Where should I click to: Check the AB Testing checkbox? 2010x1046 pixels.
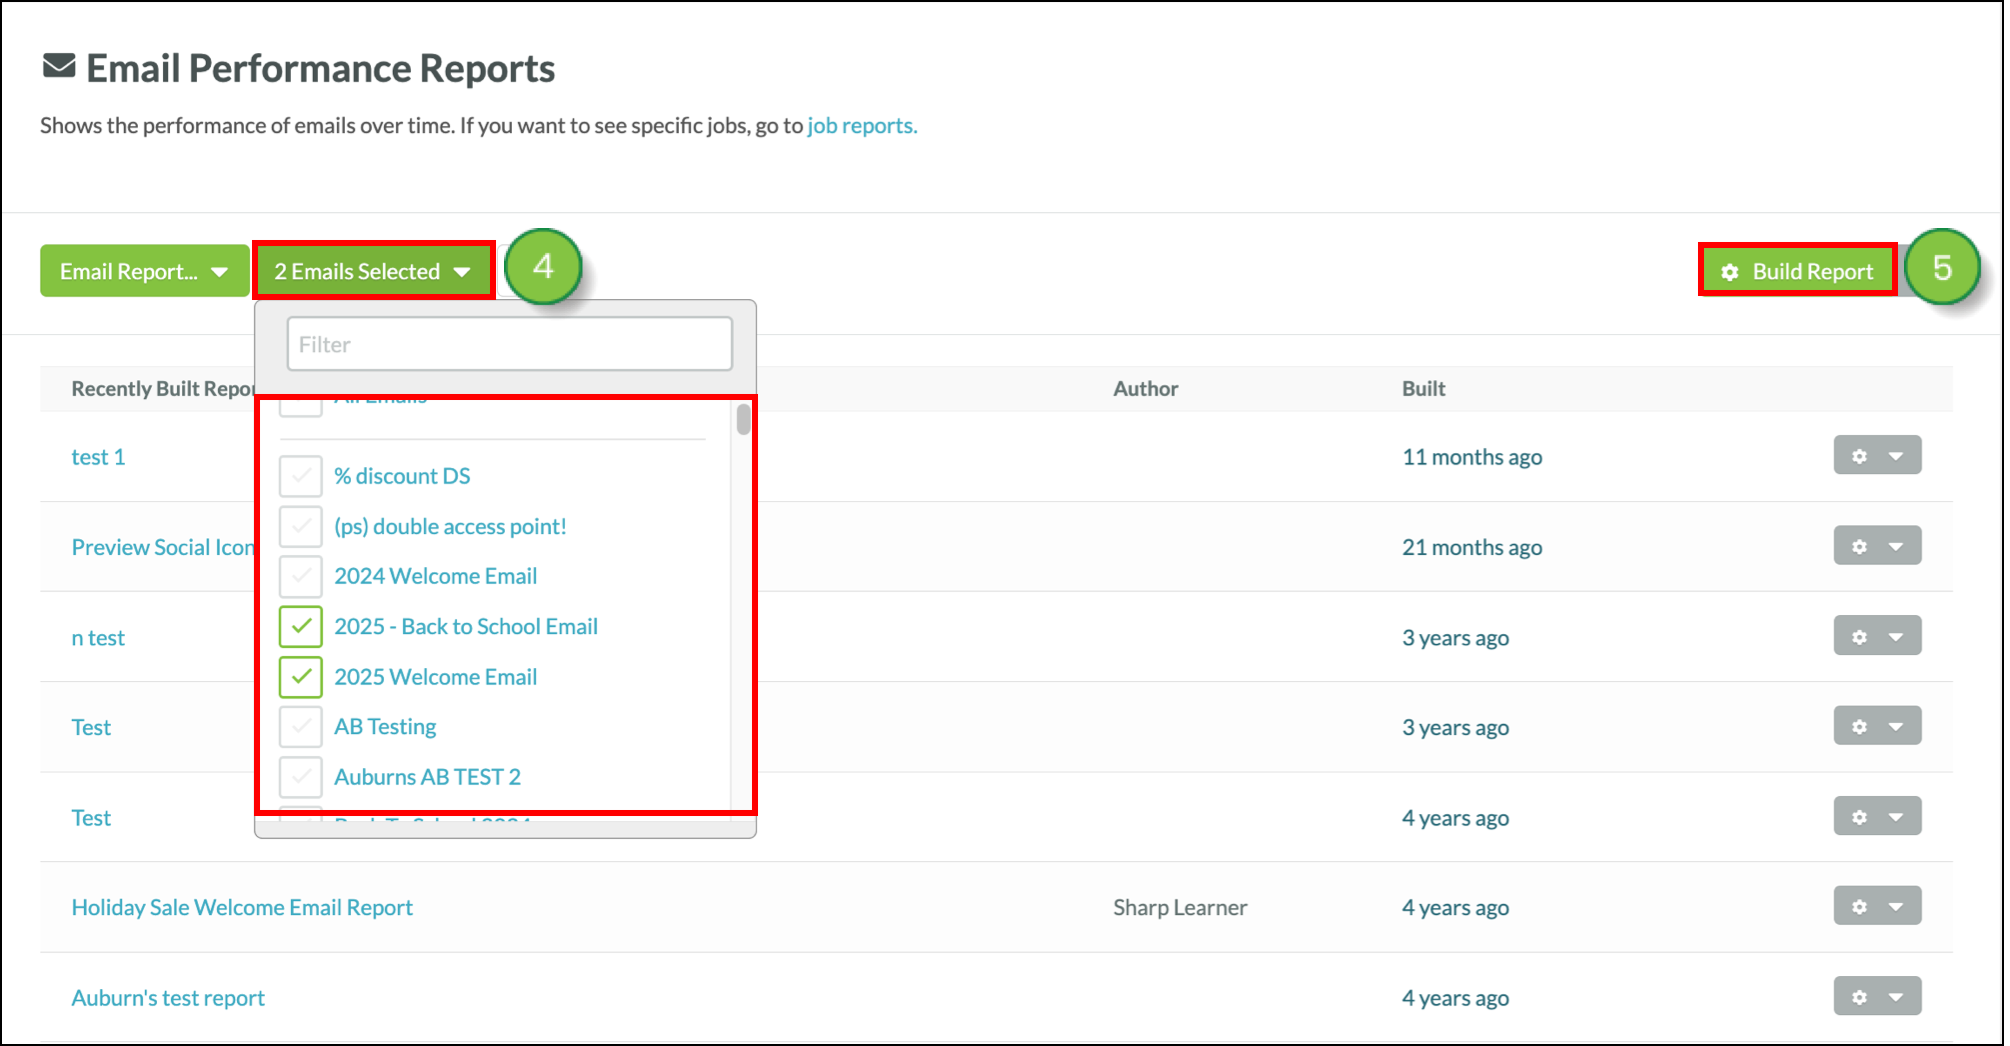pyautogui.click(x=300, y=727)
